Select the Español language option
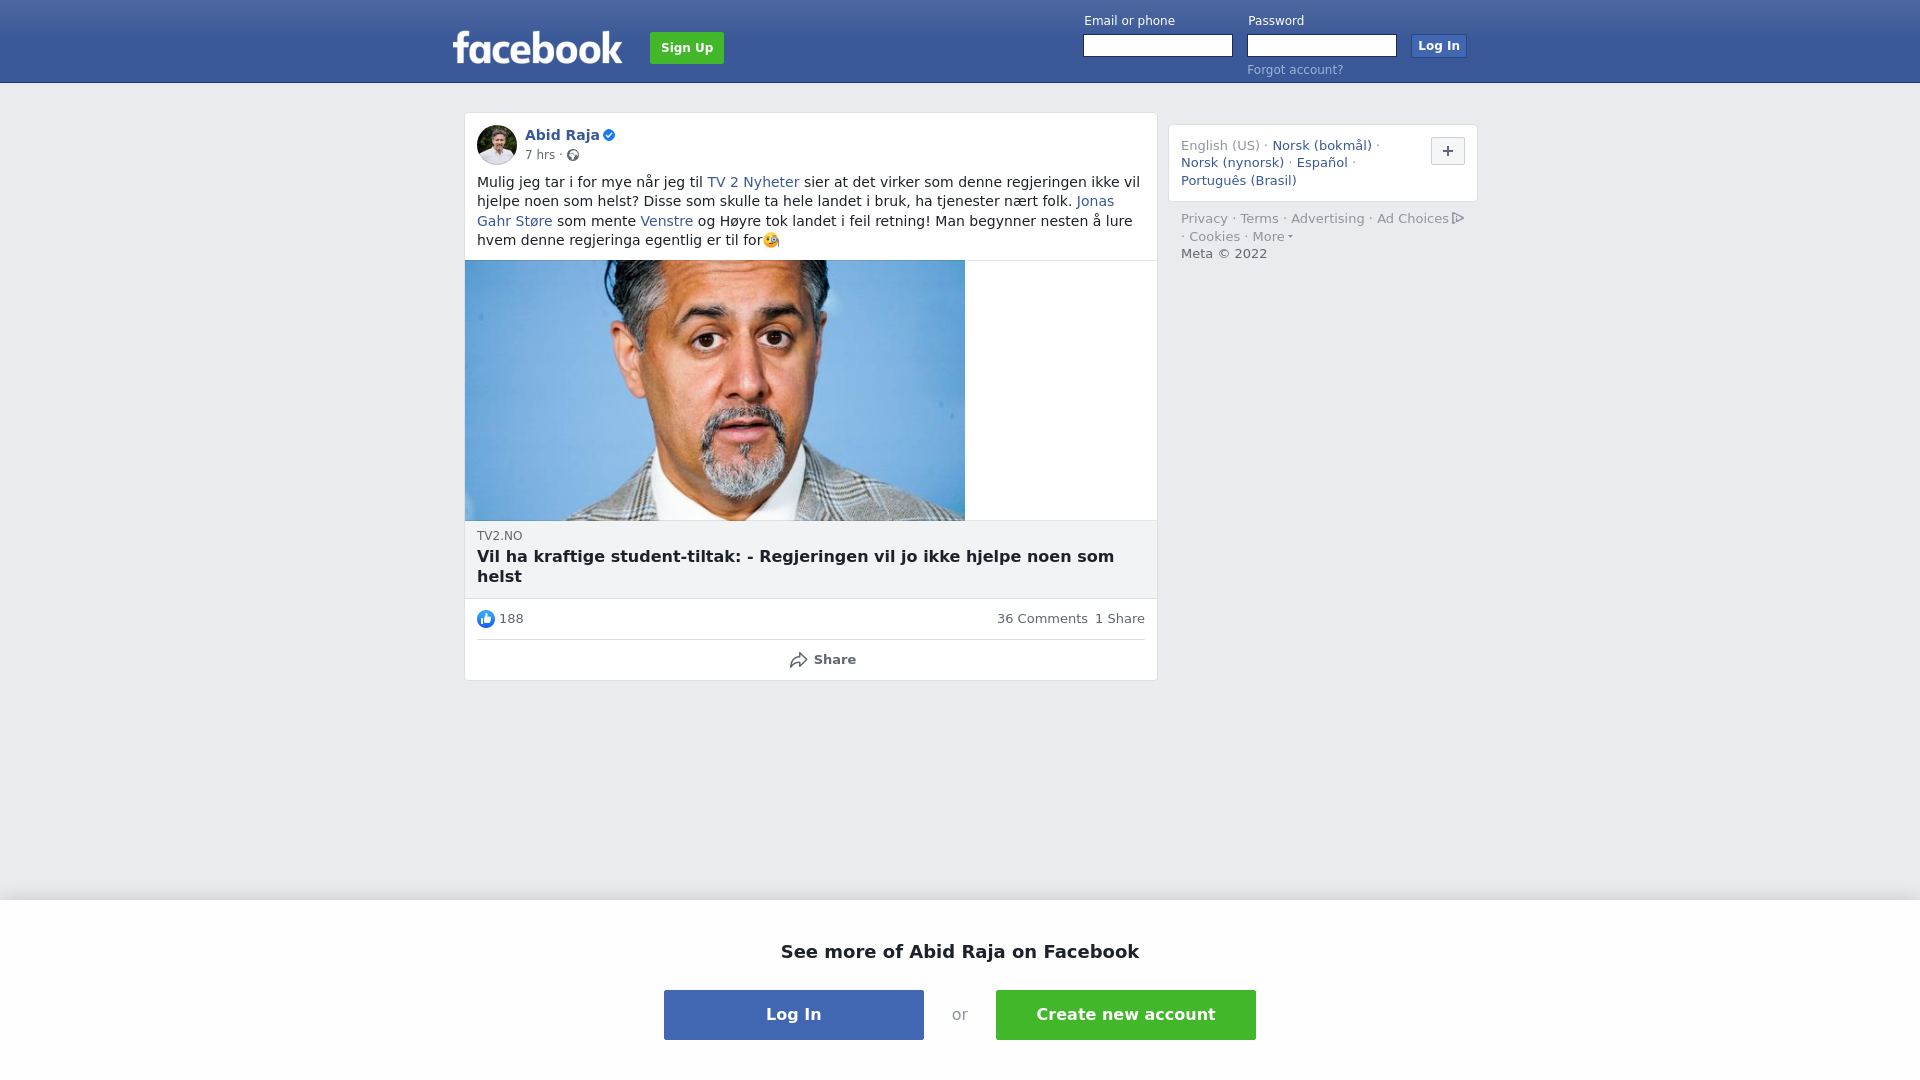The width and height of the screenshot is (1920, 1080). (x=1322, y=163)
